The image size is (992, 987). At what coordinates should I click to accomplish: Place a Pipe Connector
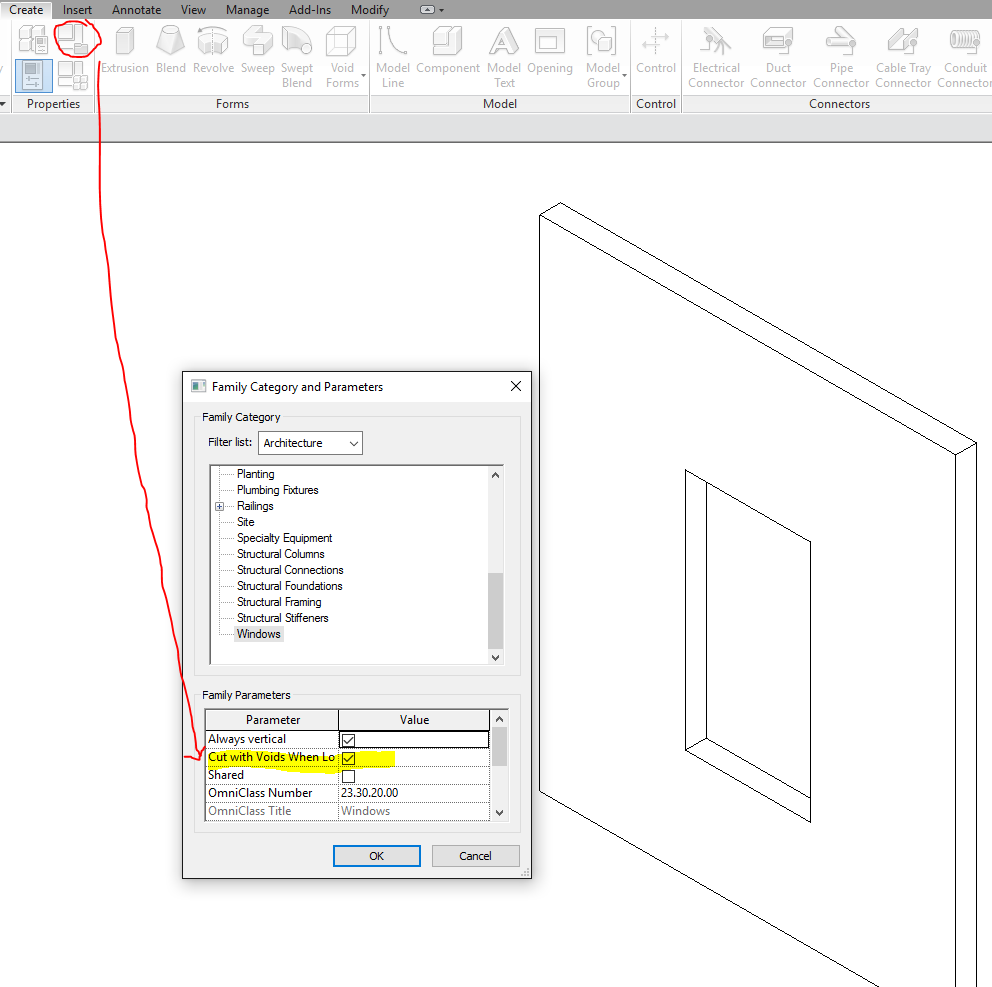pos(840,50)
